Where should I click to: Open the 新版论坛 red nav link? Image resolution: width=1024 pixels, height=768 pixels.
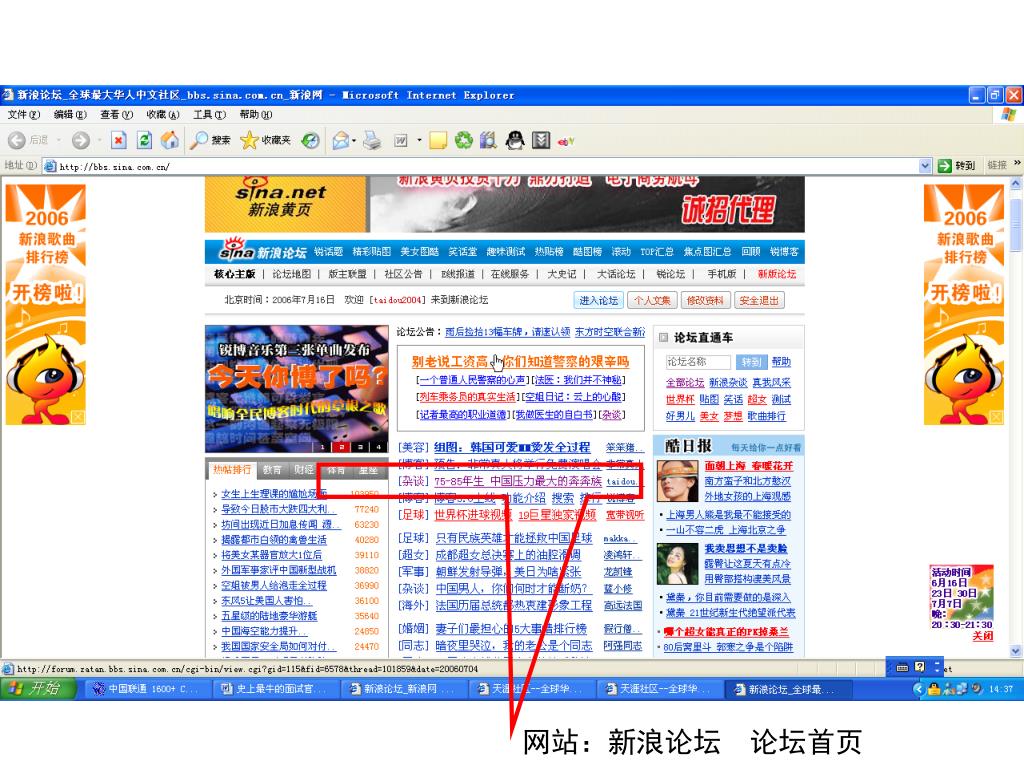[x=776, y=274]
